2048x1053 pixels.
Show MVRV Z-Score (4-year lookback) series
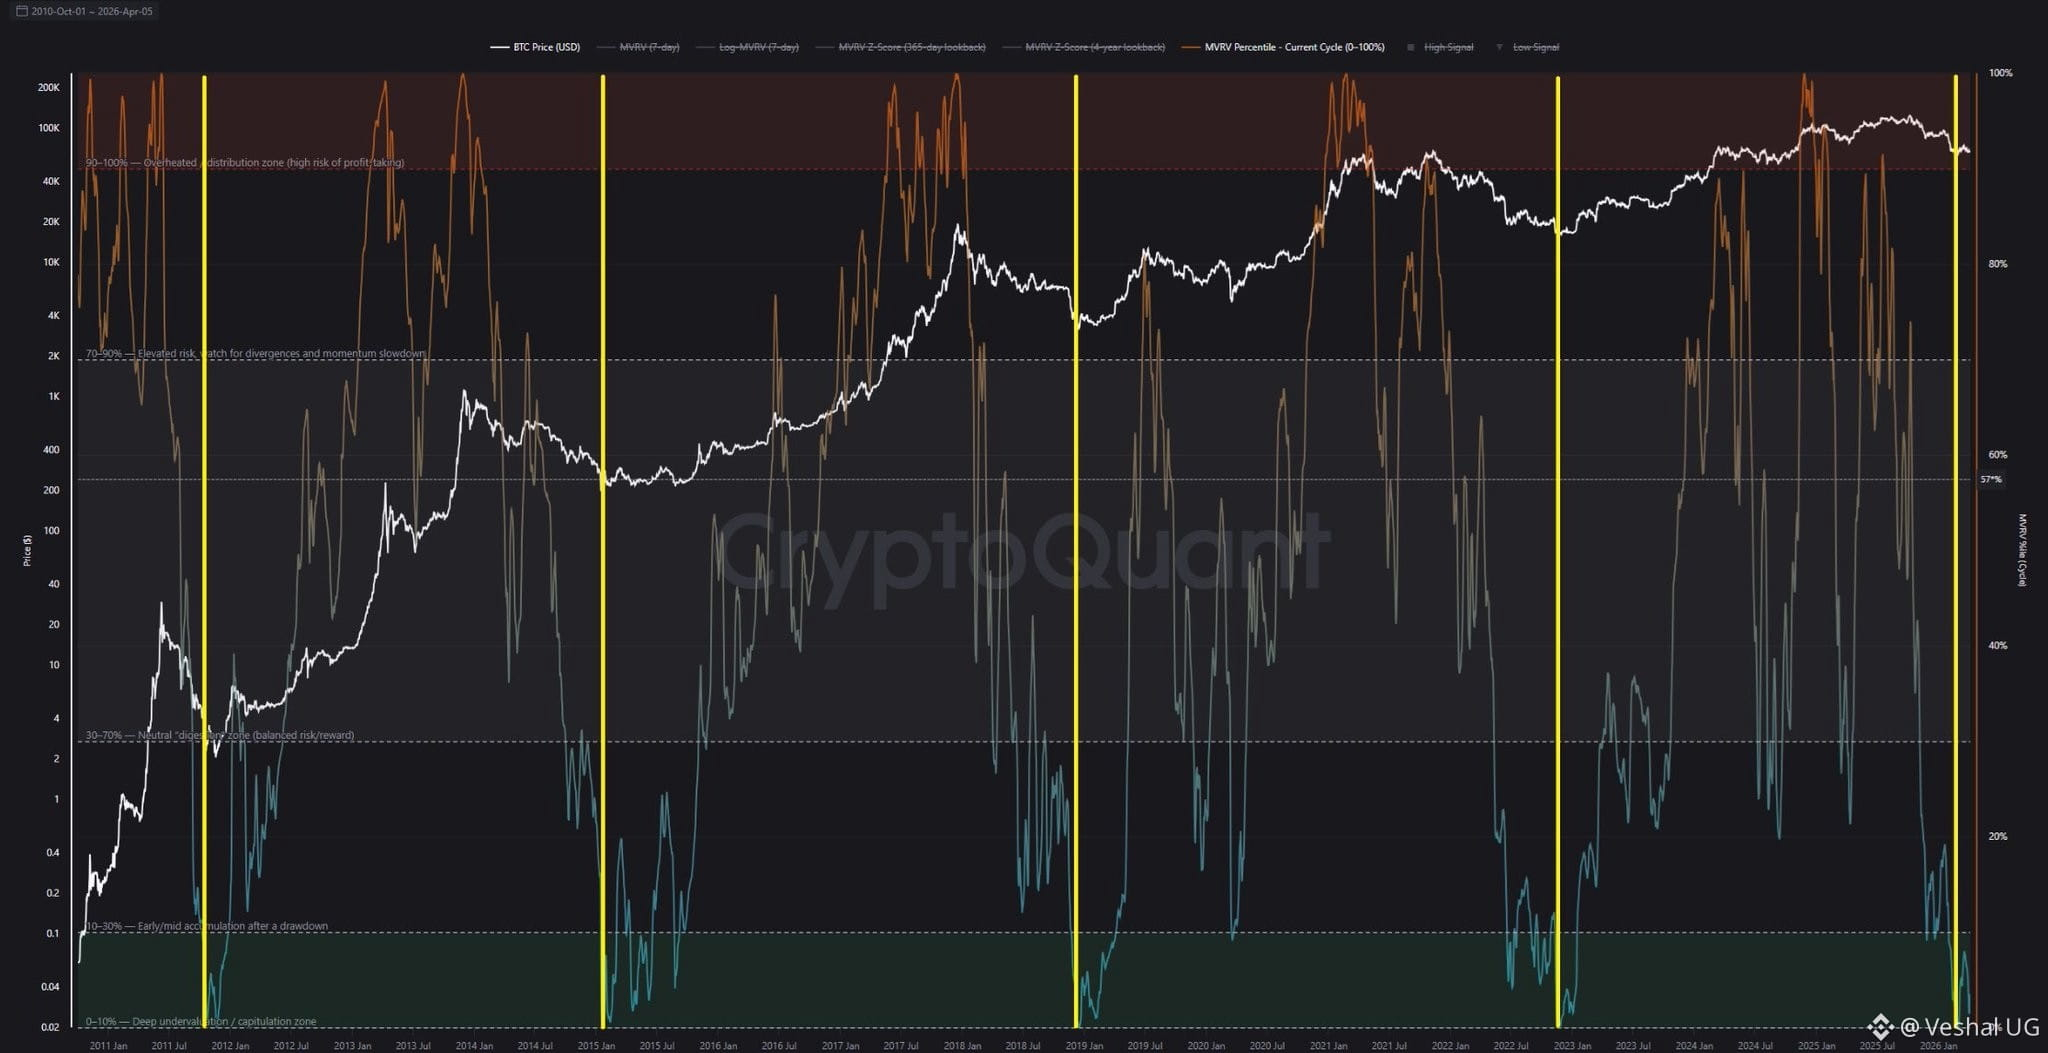point(1083,47)
